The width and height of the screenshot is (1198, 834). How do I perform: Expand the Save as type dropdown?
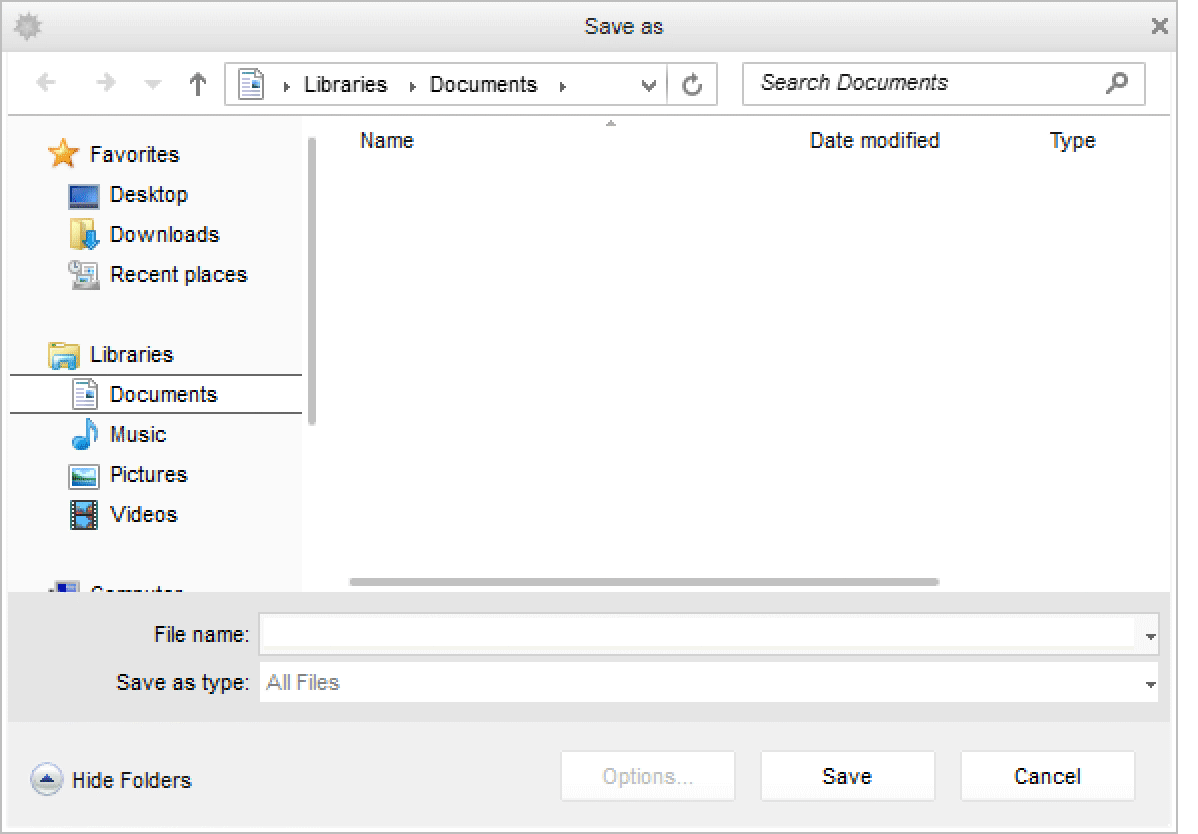[x=1150, y=684]
